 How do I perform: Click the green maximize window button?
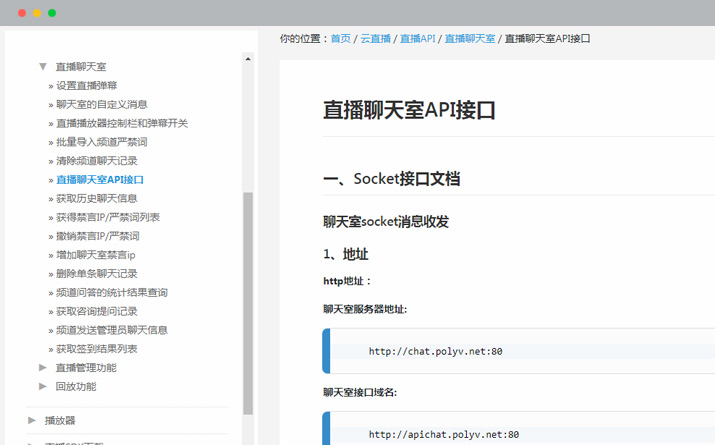[x=52, y=13]
